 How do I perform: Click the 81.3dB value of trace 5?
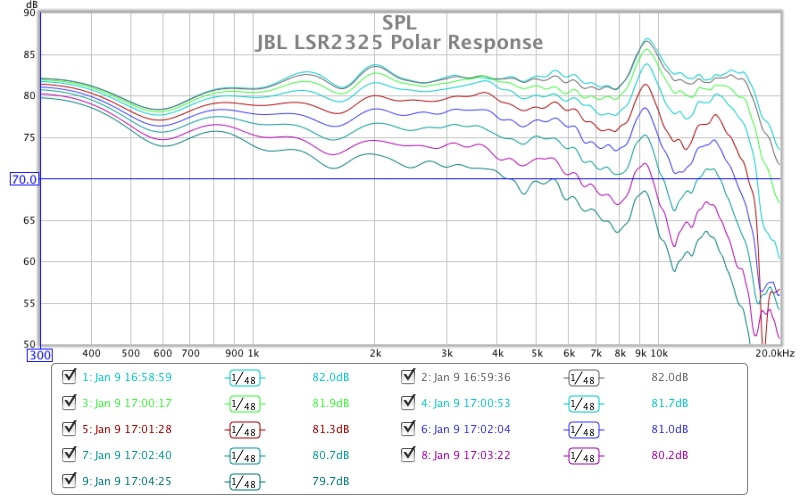tap(331, 429)
